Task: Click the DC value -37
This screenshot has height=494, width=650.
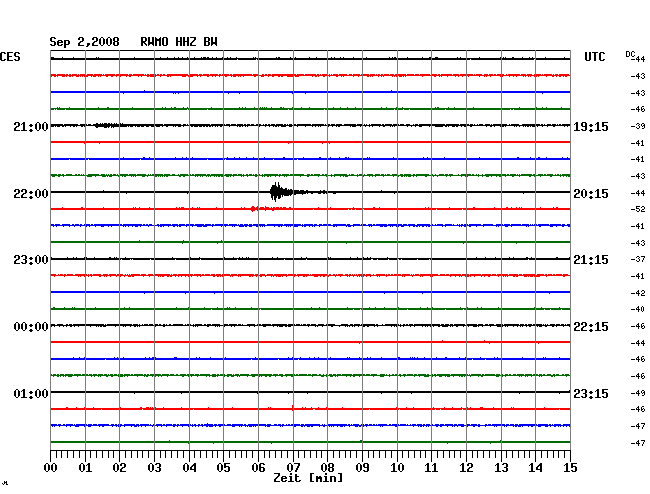Action: (x=638, y=259)
